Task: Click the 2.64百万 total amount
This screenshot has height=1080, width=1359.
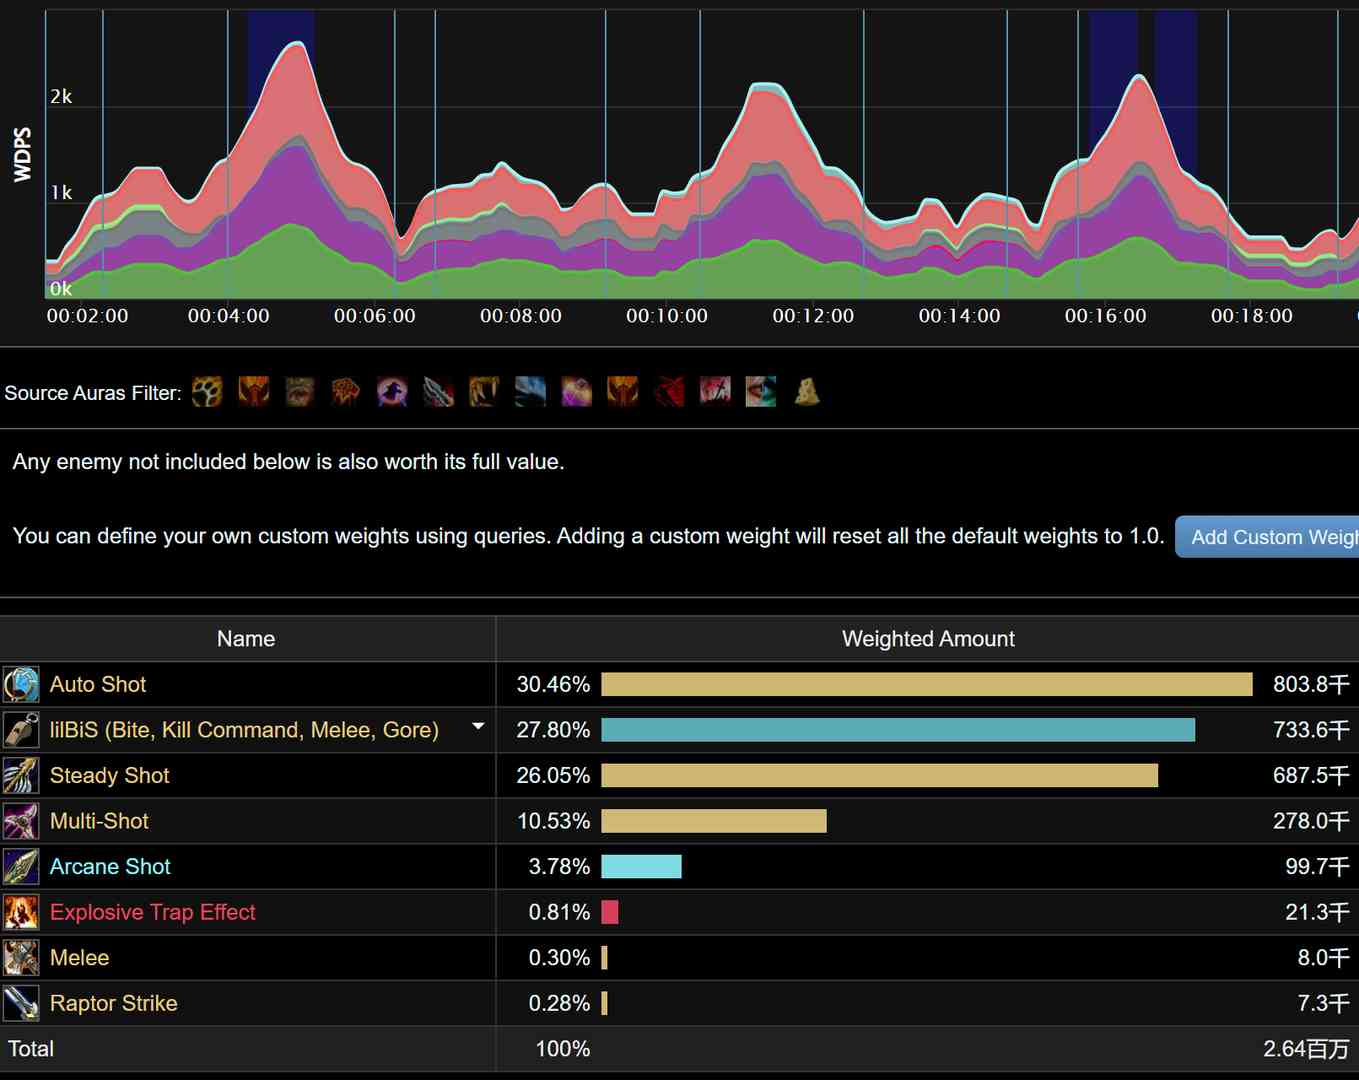Action: coord(1306,1049)
